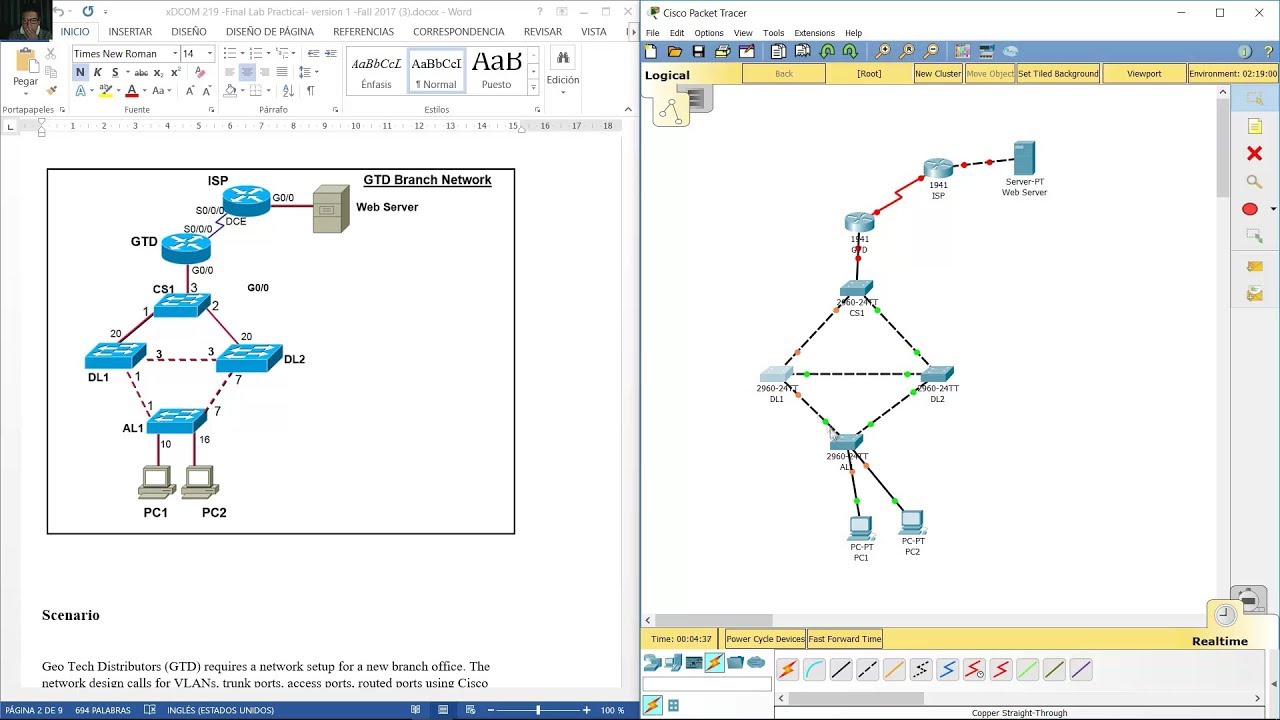This screenshot has height=720, width=1280.
Task: Click the Packet Tracer undo arrow
Action: coord(827,52)
